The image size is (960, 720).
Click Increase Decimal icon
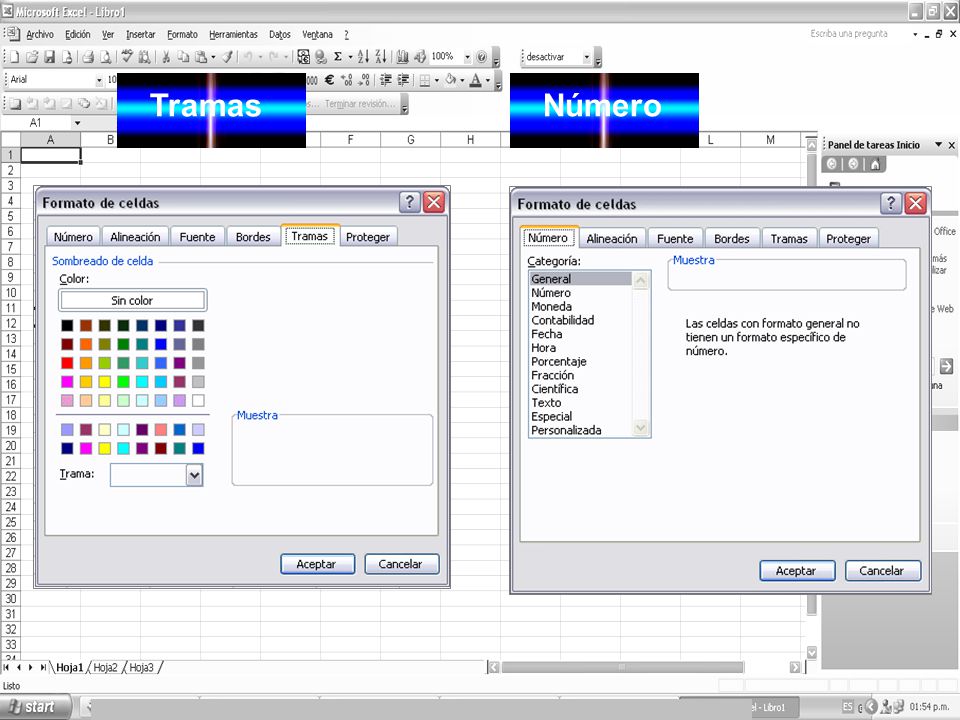click(x=347, y=80)
